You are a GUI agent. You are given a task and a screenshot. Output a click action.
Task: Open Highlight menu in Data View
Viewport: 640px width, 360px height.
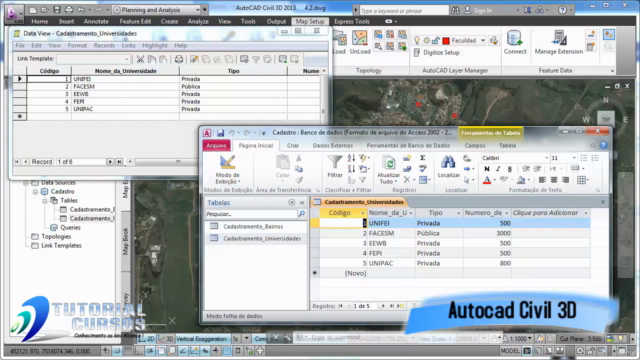click(155, 45)
